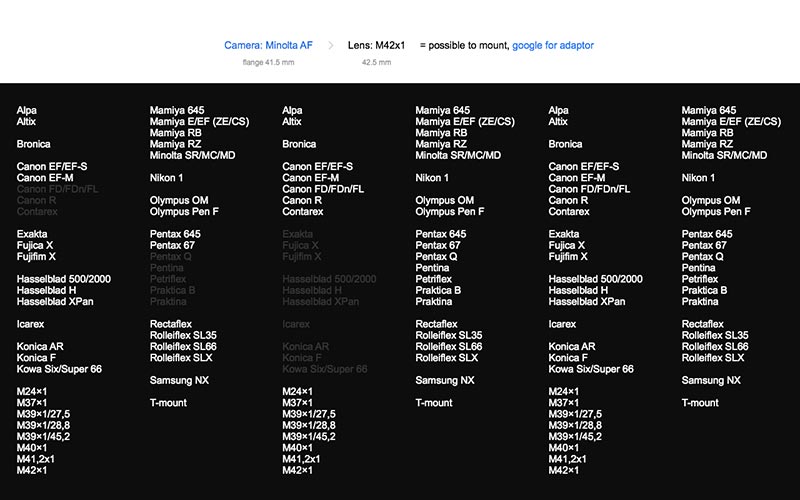Select 'Pentax 67' directly above dimmed 'Pentax Q'
This screenshot has height=500, width=800.
(172, 245)
